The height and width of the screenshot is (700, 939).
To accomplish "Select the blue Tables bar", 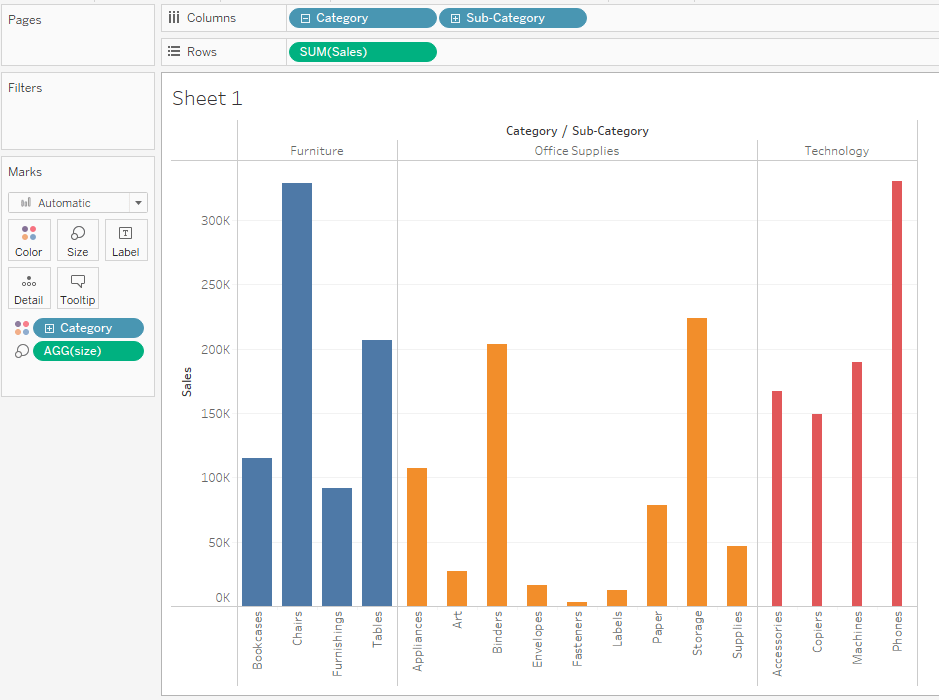I will point(377,473).
